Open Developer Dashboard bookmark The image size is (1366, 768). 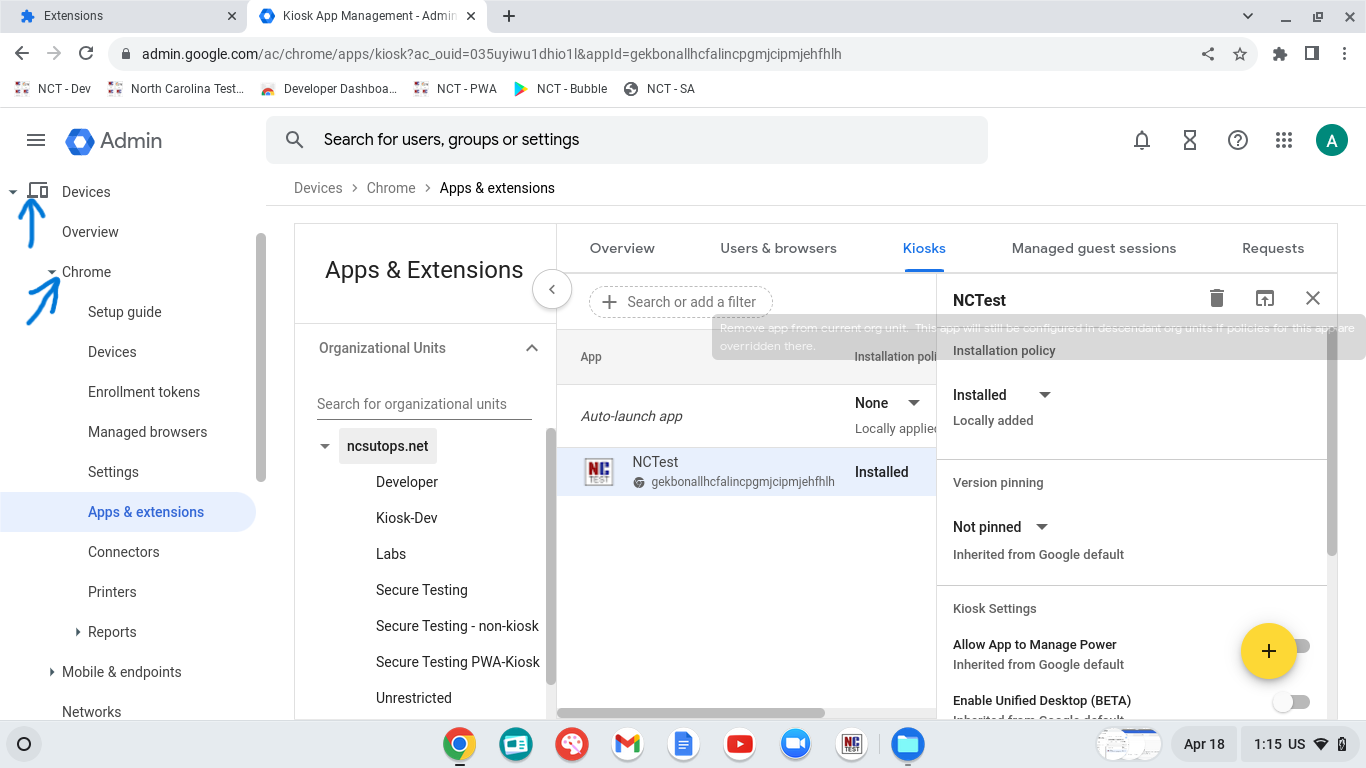click(329, 89)
